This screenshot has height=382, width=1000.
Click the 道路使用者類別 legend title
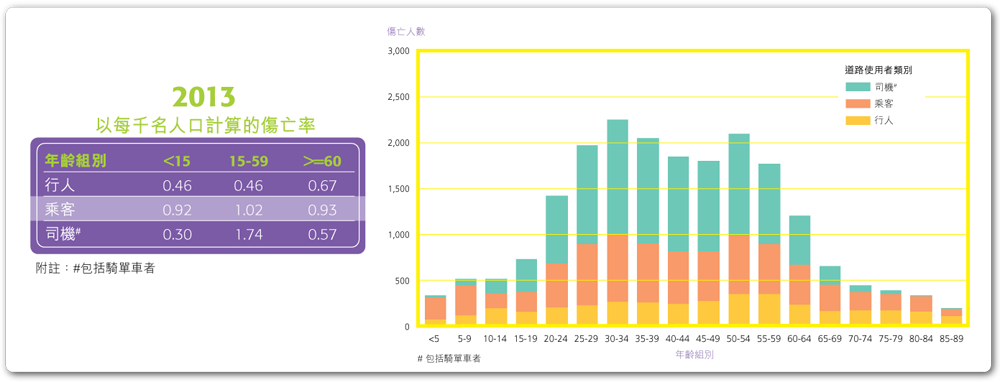[x=881, y=70]
